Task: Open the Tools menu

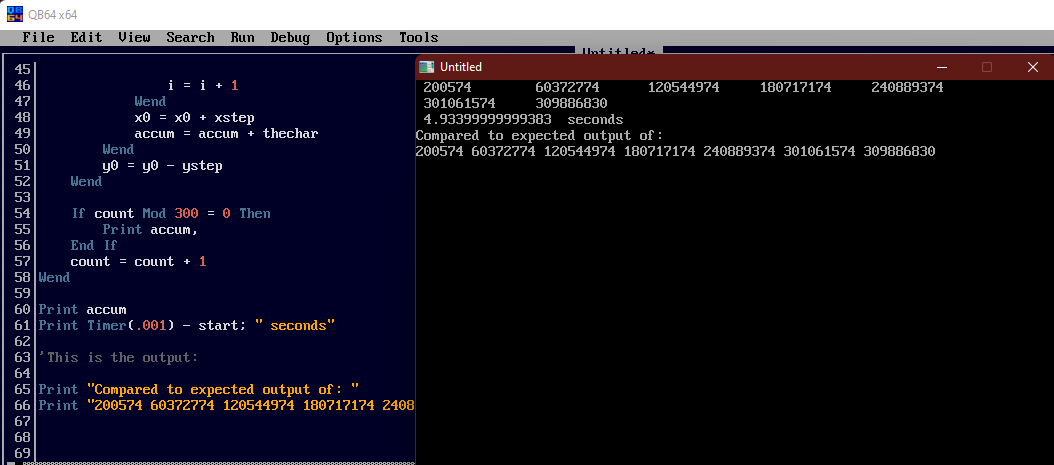Action: point(418,37)
